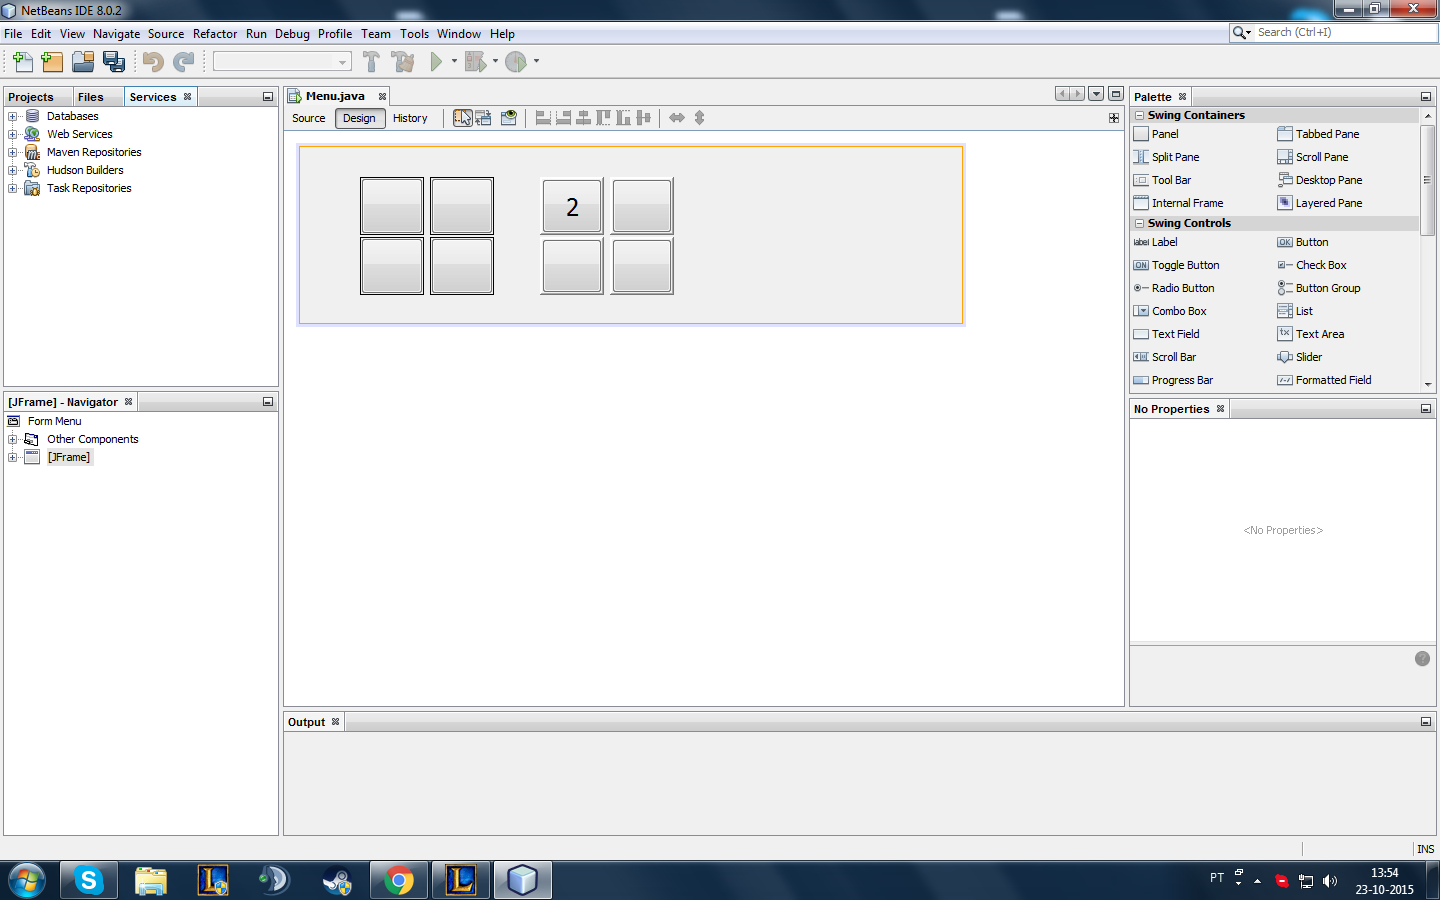Expand Other Components in the Navigator
Screen dimensions: 1440x900
pyautogui.click(x=13, y=439)
